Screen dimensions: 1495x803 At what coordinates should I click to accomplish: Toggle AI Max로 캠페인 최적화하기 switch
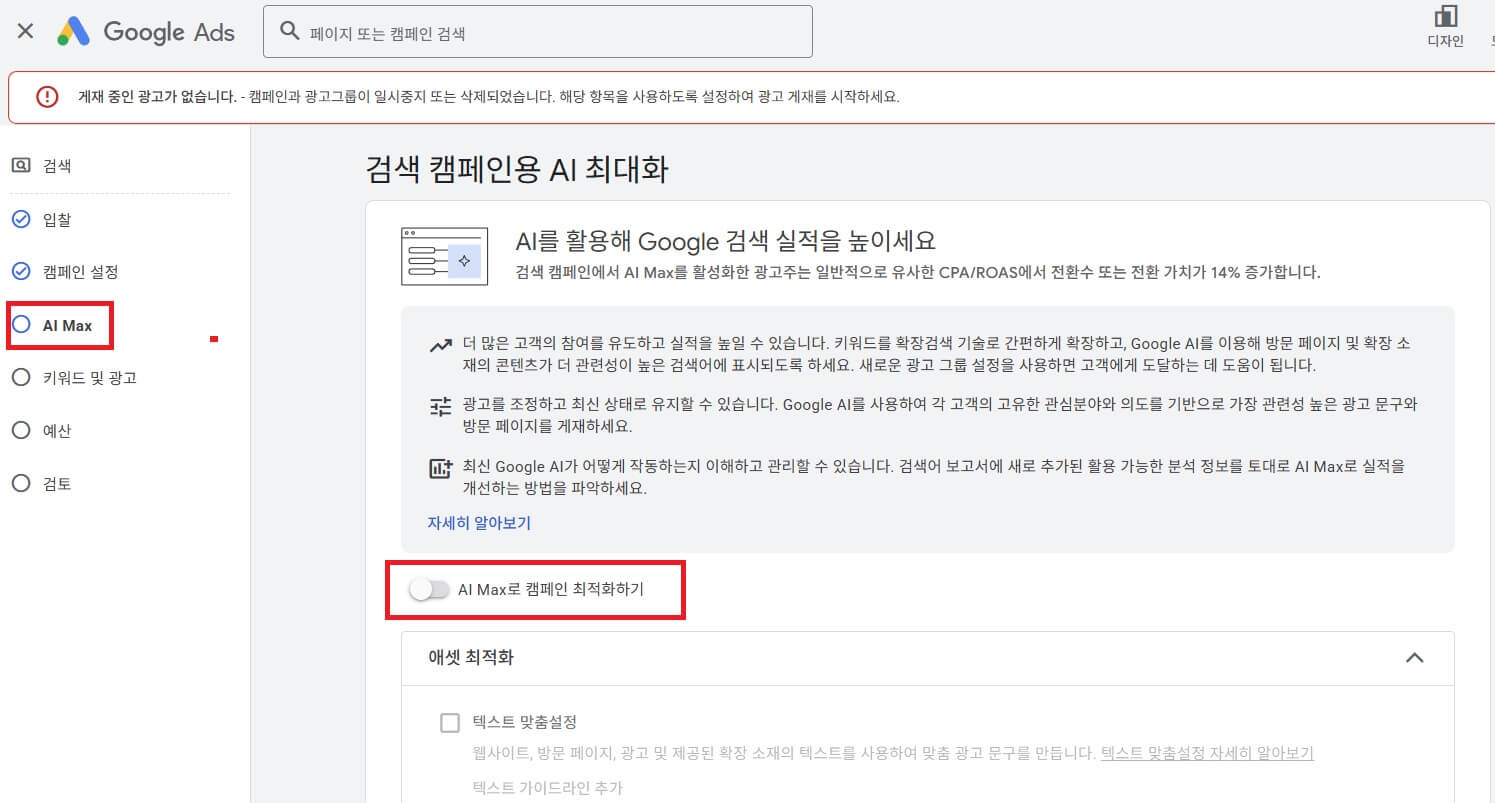click(430, 590)
